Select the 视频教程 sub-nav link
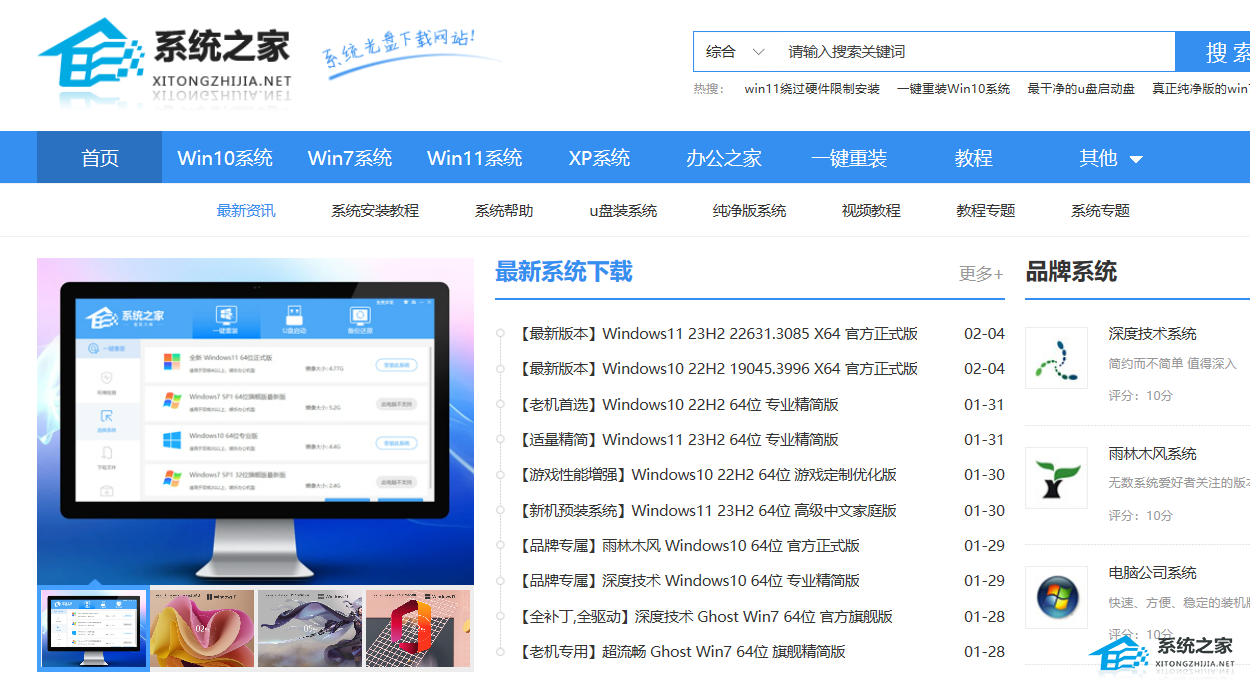Image resolution: width=1250 pixels, height=682 pixels. [x=871, y=211]
